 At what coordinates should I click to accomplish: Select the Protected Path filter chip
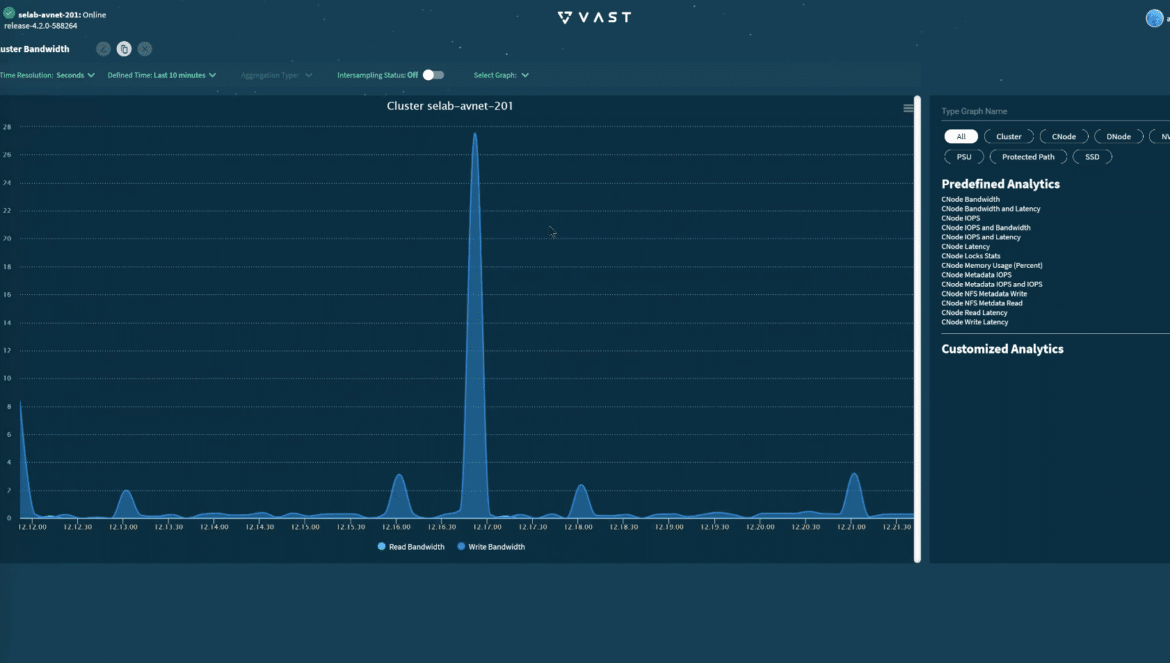tap(1028, 157)
